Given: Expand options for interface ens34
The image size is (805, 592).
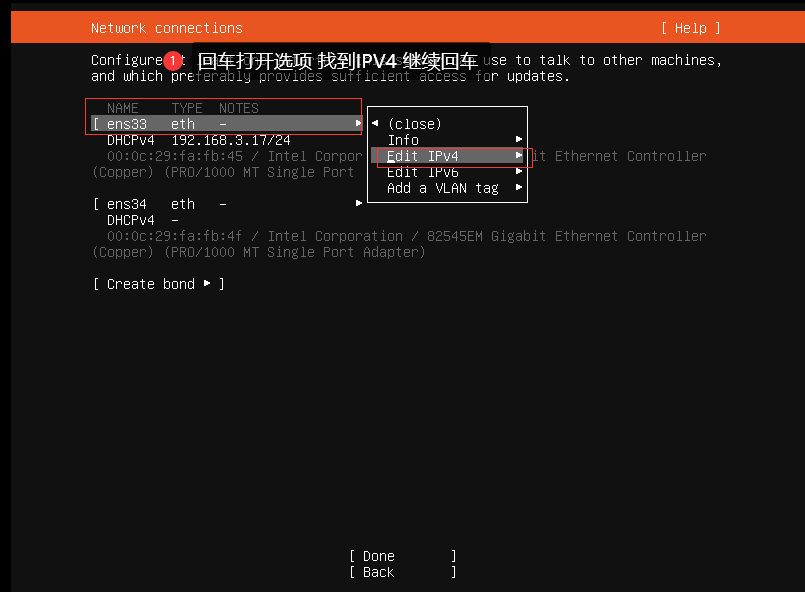Looking at the screenshot, I should coord(359,203).
